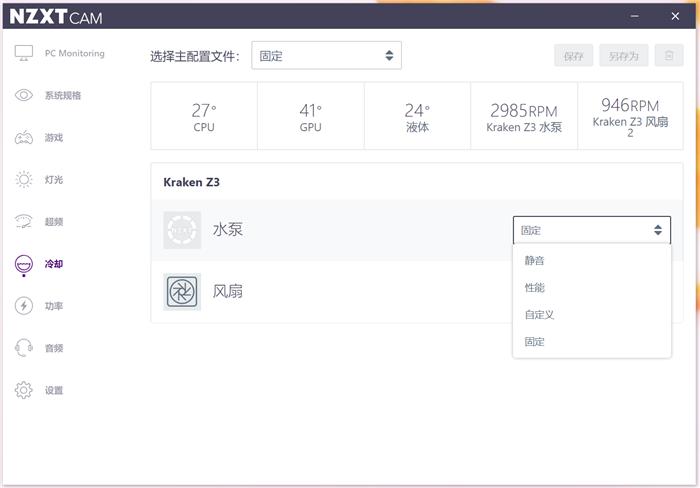Viewport: 700px width, 488px height.
Task: Choose 静音 from the dropdown list
Action: pyautogui.click(x=535, y=261)
